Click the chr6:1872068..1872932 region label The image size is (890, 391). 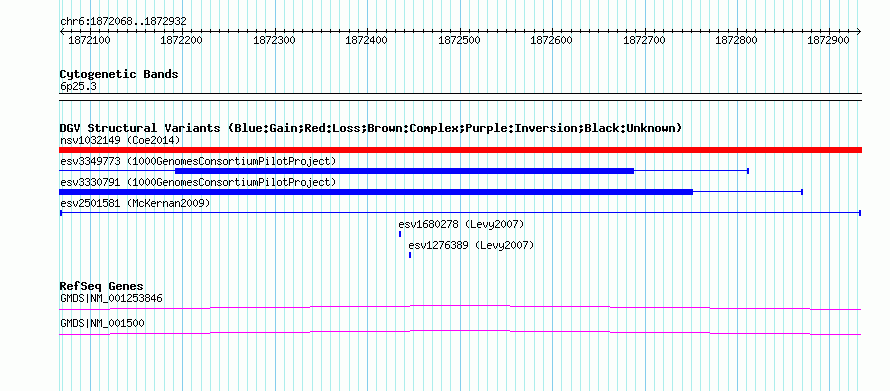point(123,22)
